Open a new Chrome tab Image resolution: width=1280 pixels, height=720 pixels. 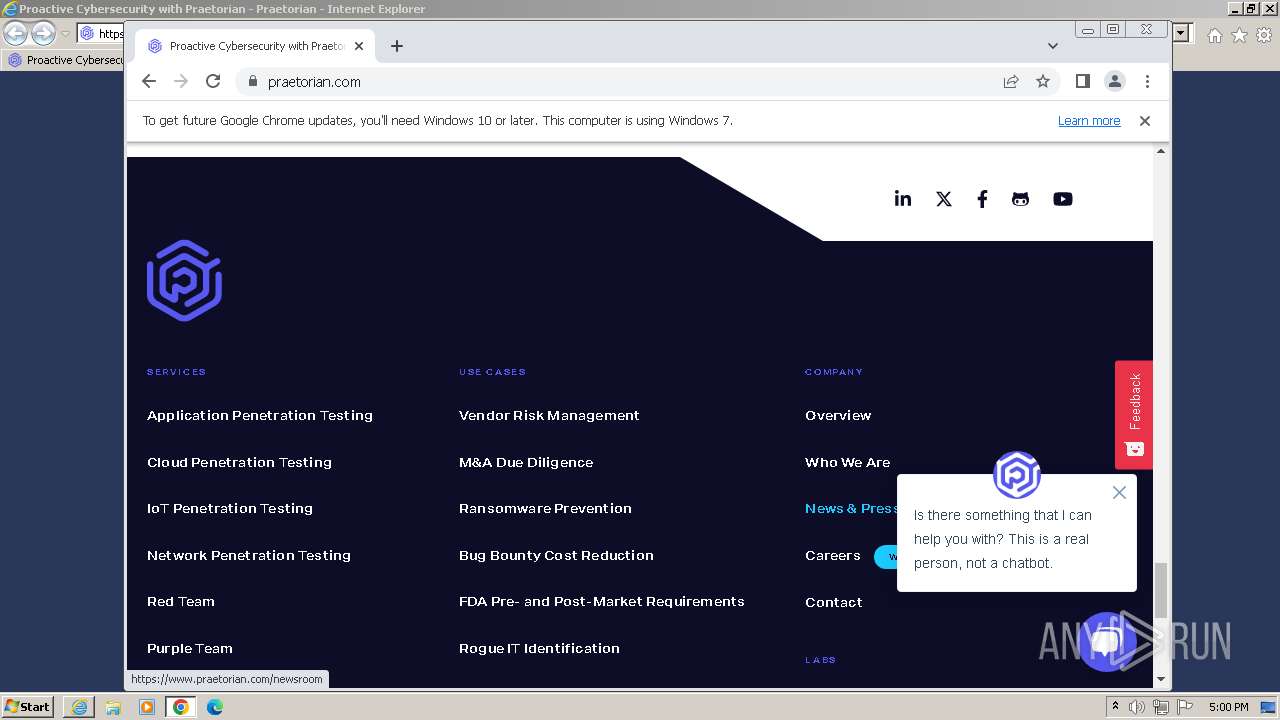pyautogui.click(x=397, y=46)
